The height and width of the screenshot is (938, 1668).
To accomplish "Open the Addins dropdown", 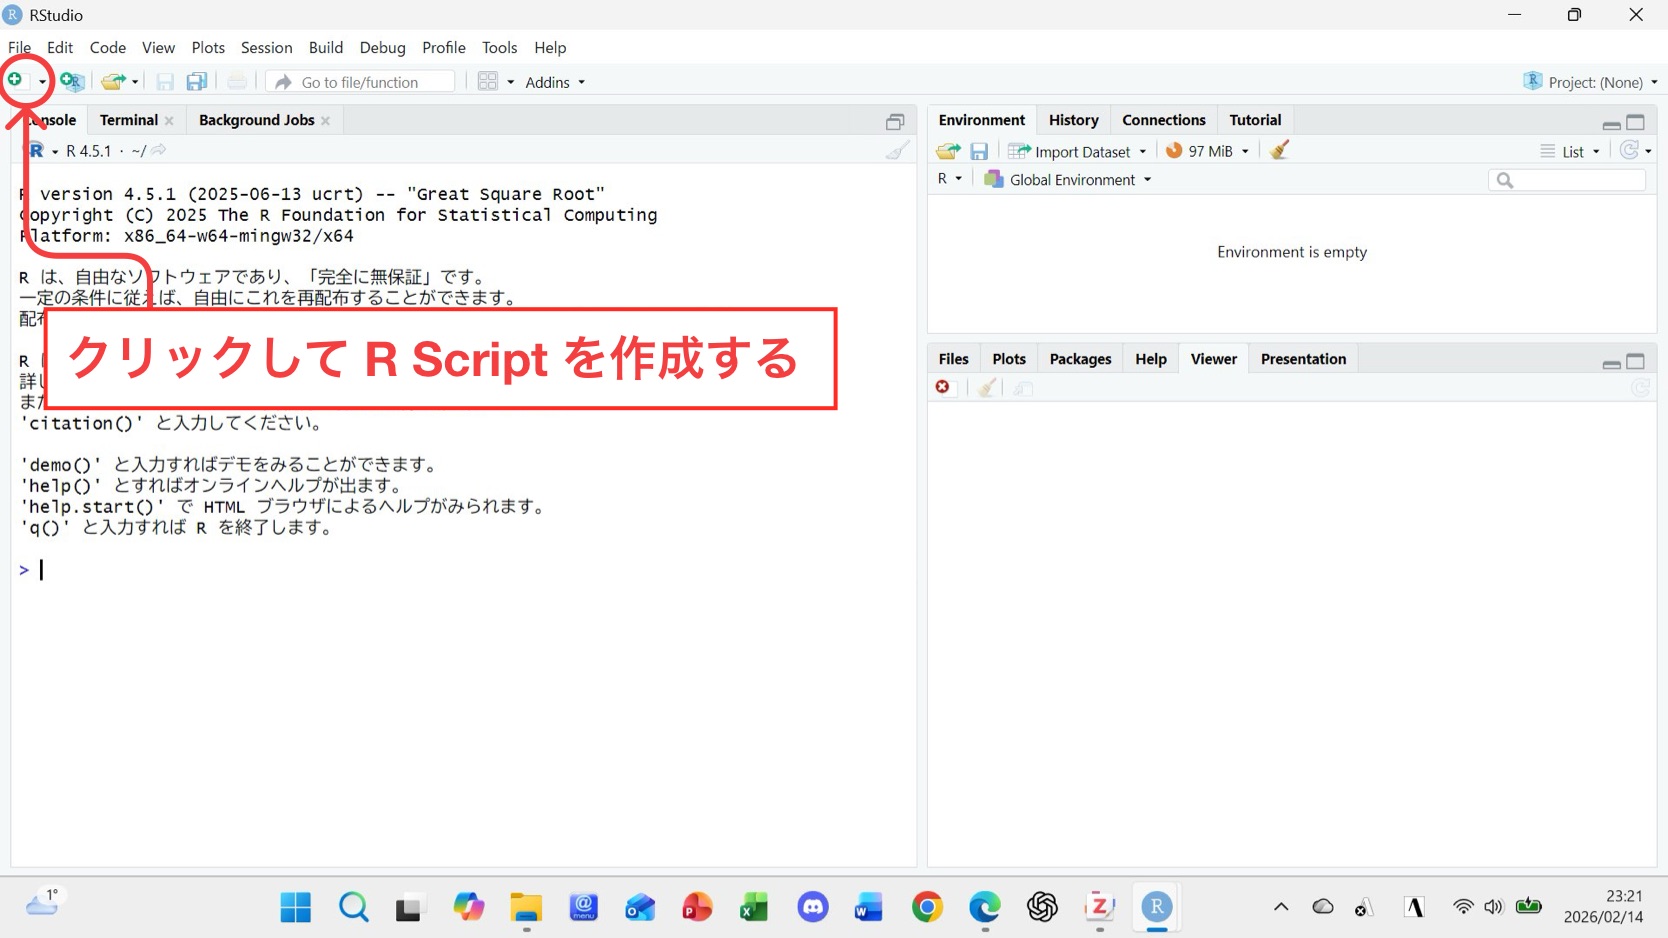I will tap(555, 82).
